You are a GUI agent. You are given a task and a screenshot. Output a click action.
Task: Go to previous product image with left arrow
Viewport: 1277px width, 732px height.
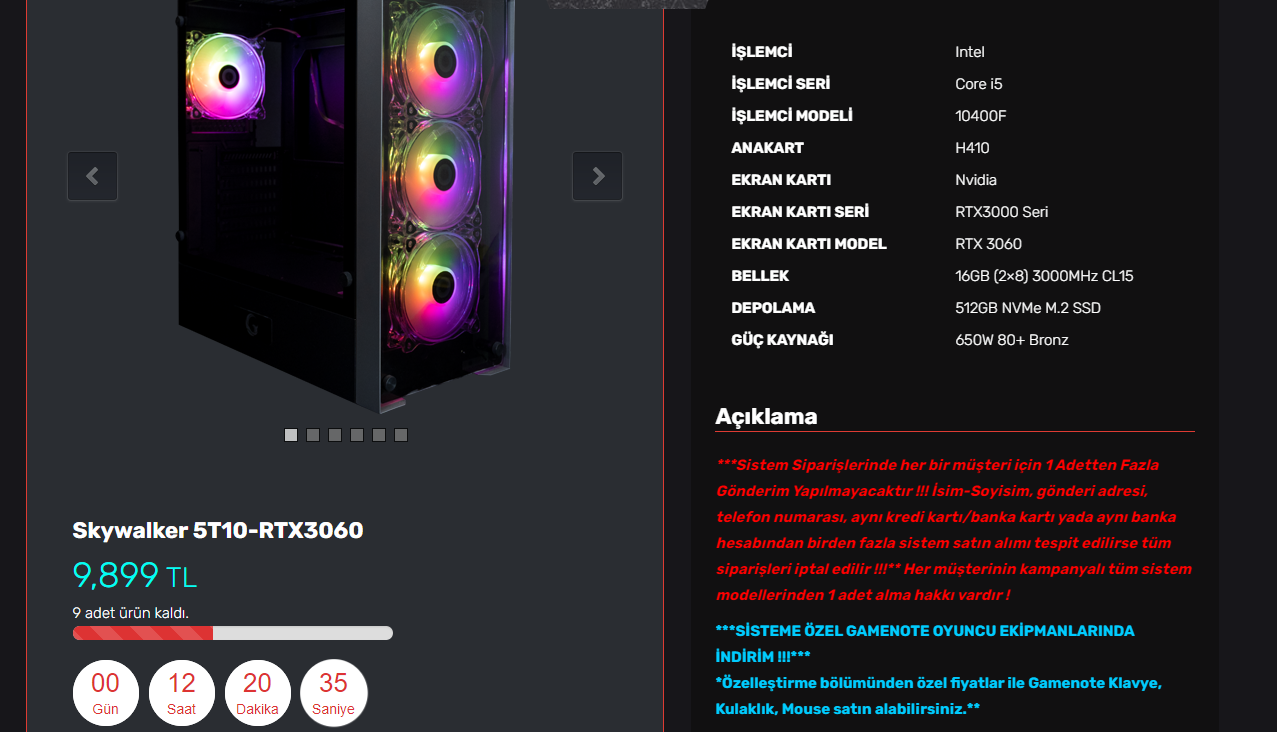point(92,176)
